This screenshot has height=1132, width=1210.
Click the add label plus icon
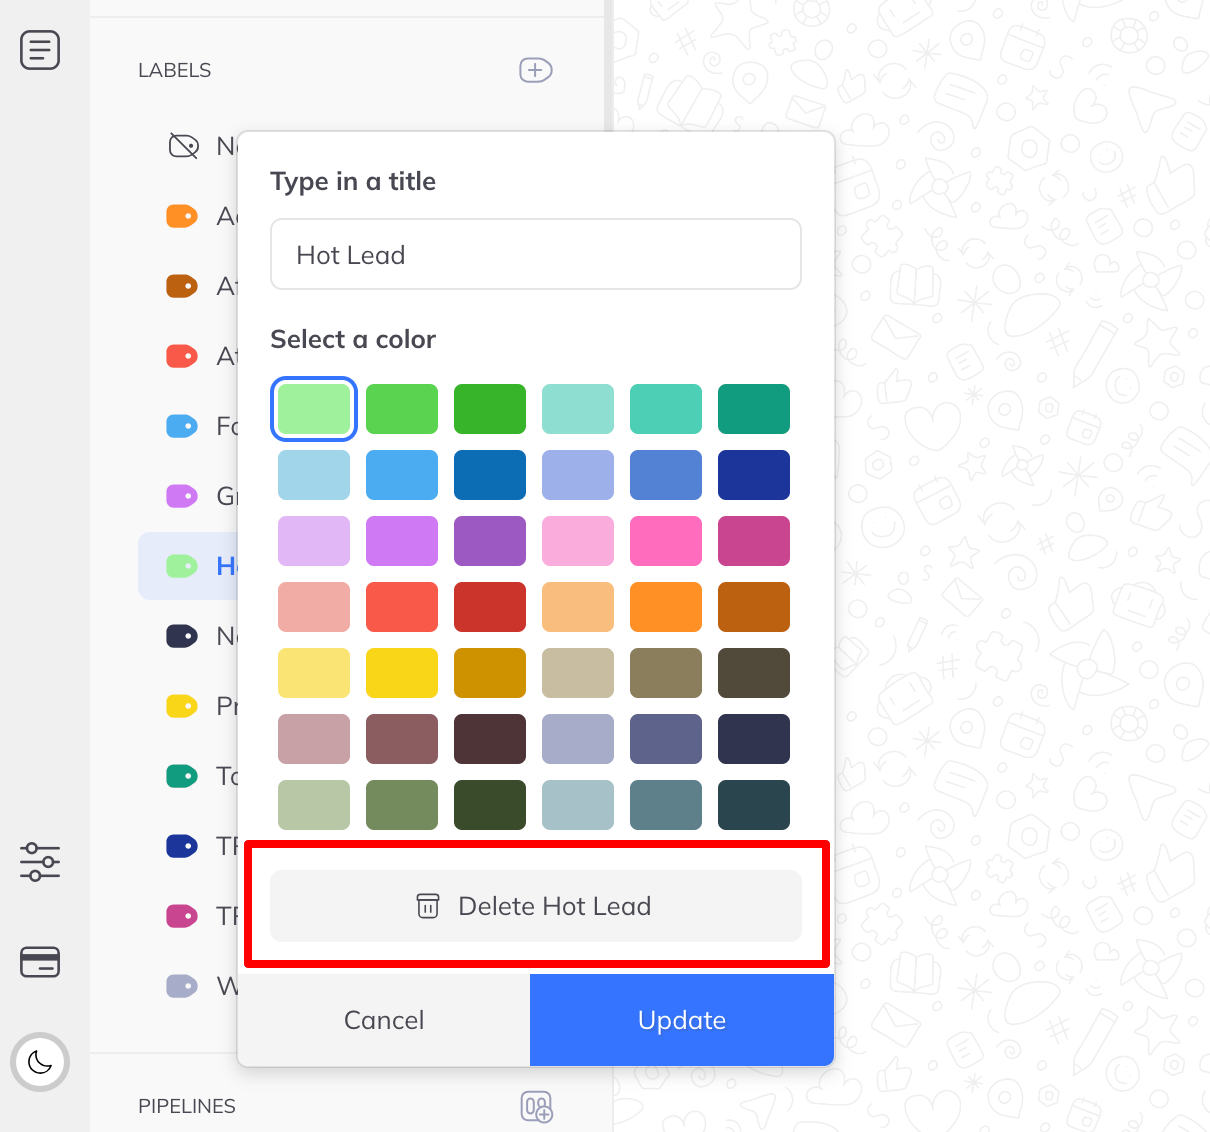(x=536, y=70)
